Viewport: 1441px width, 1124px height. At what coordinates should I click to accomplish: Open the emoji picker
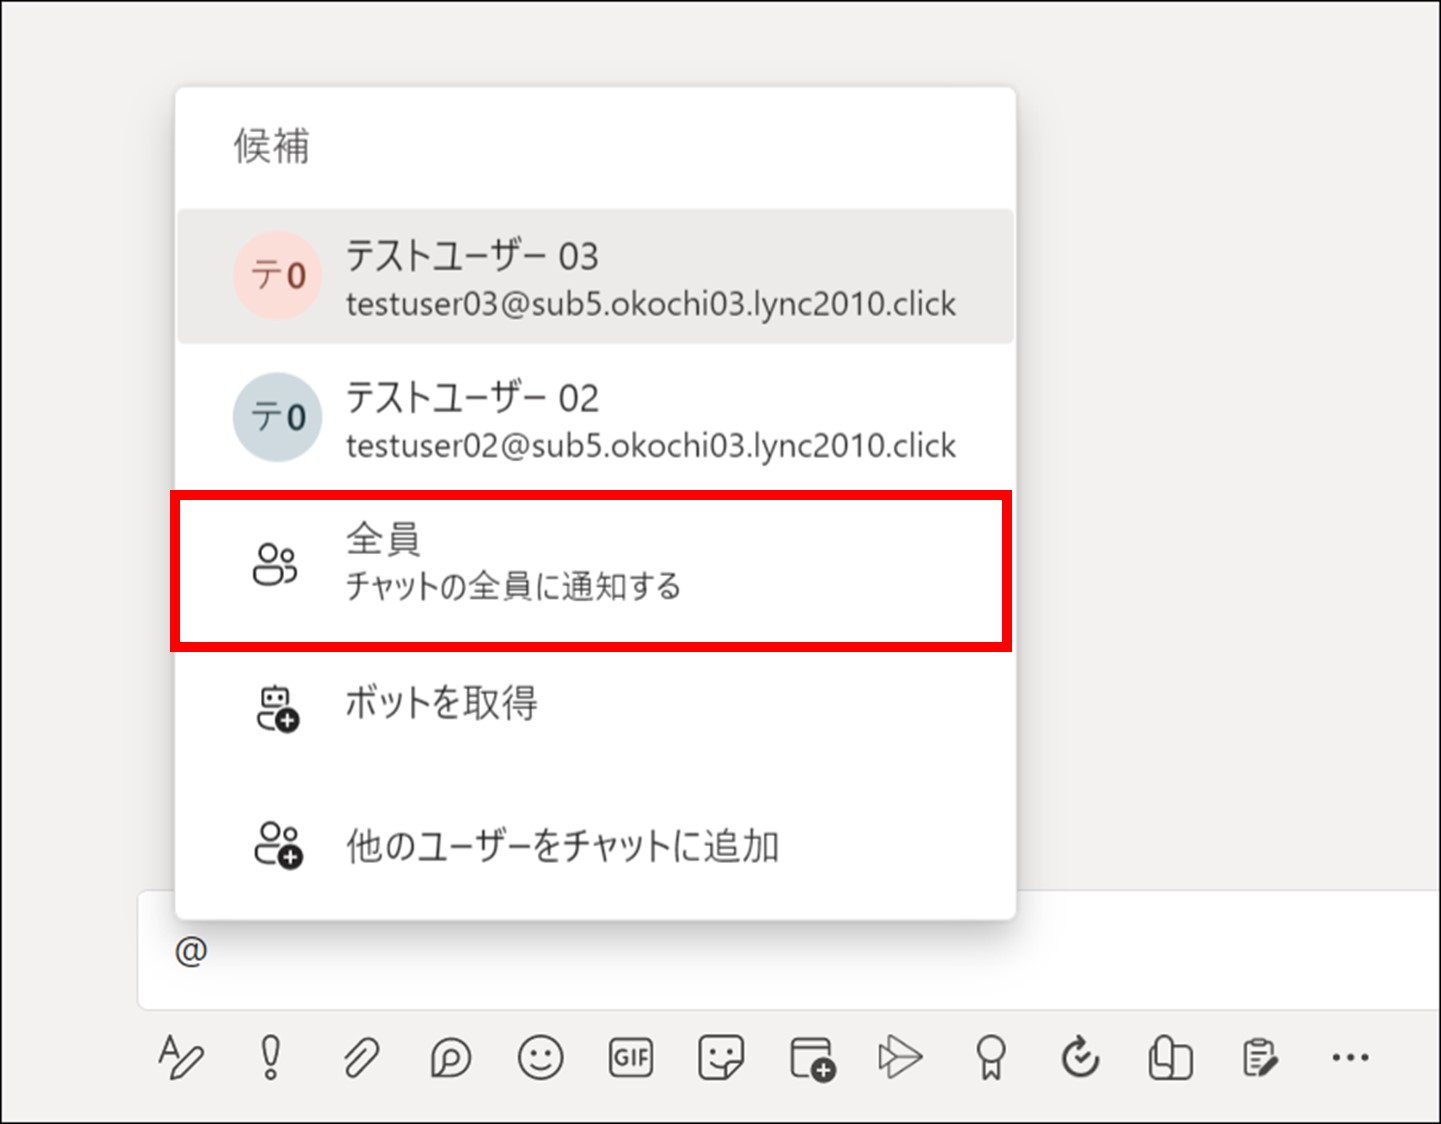540,1056
